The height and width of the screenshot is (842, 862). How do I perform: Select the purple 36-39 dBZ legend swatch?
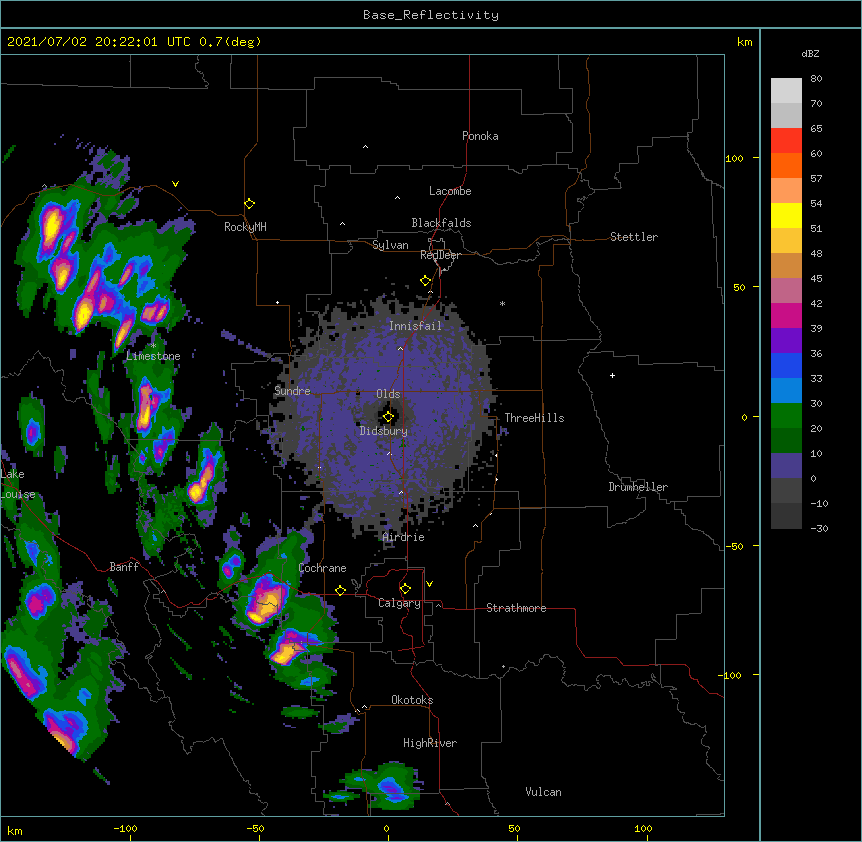coord(786,341)
